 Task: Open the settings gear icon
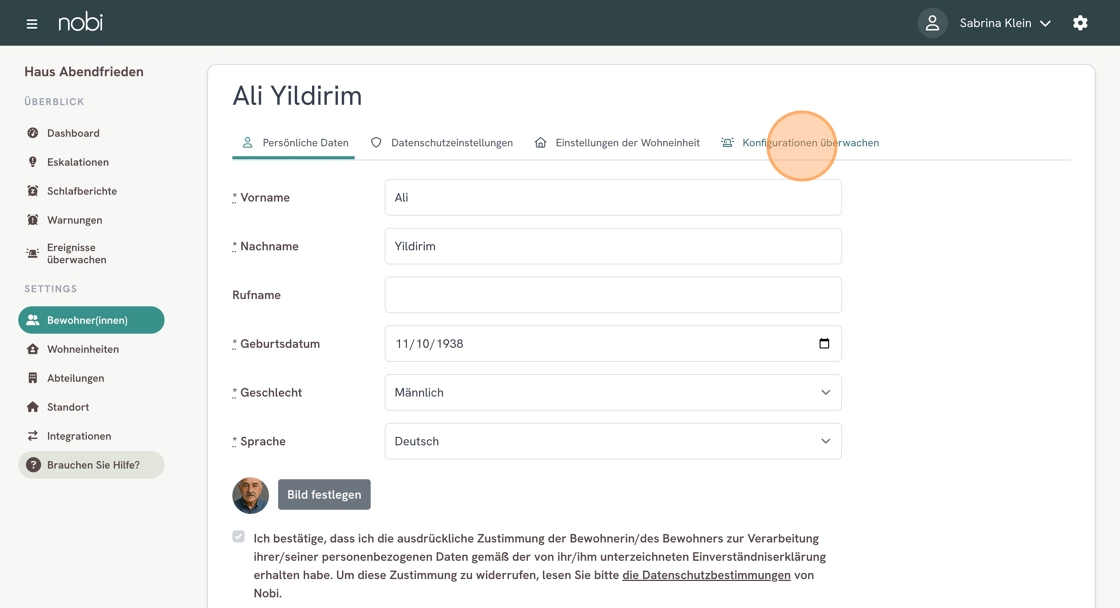tap(1080, 23)
